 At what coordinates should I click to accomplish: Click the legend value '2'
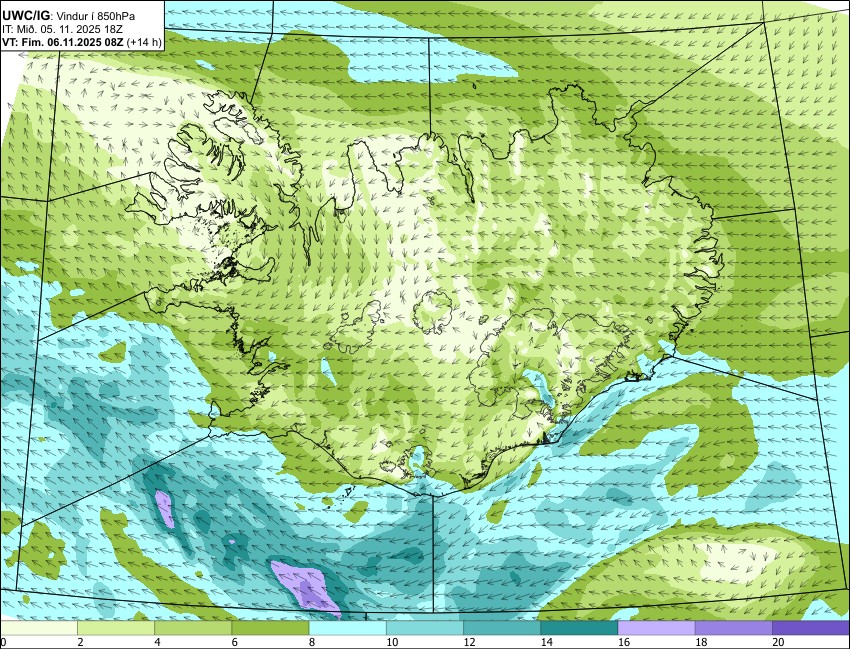[80, 642]
